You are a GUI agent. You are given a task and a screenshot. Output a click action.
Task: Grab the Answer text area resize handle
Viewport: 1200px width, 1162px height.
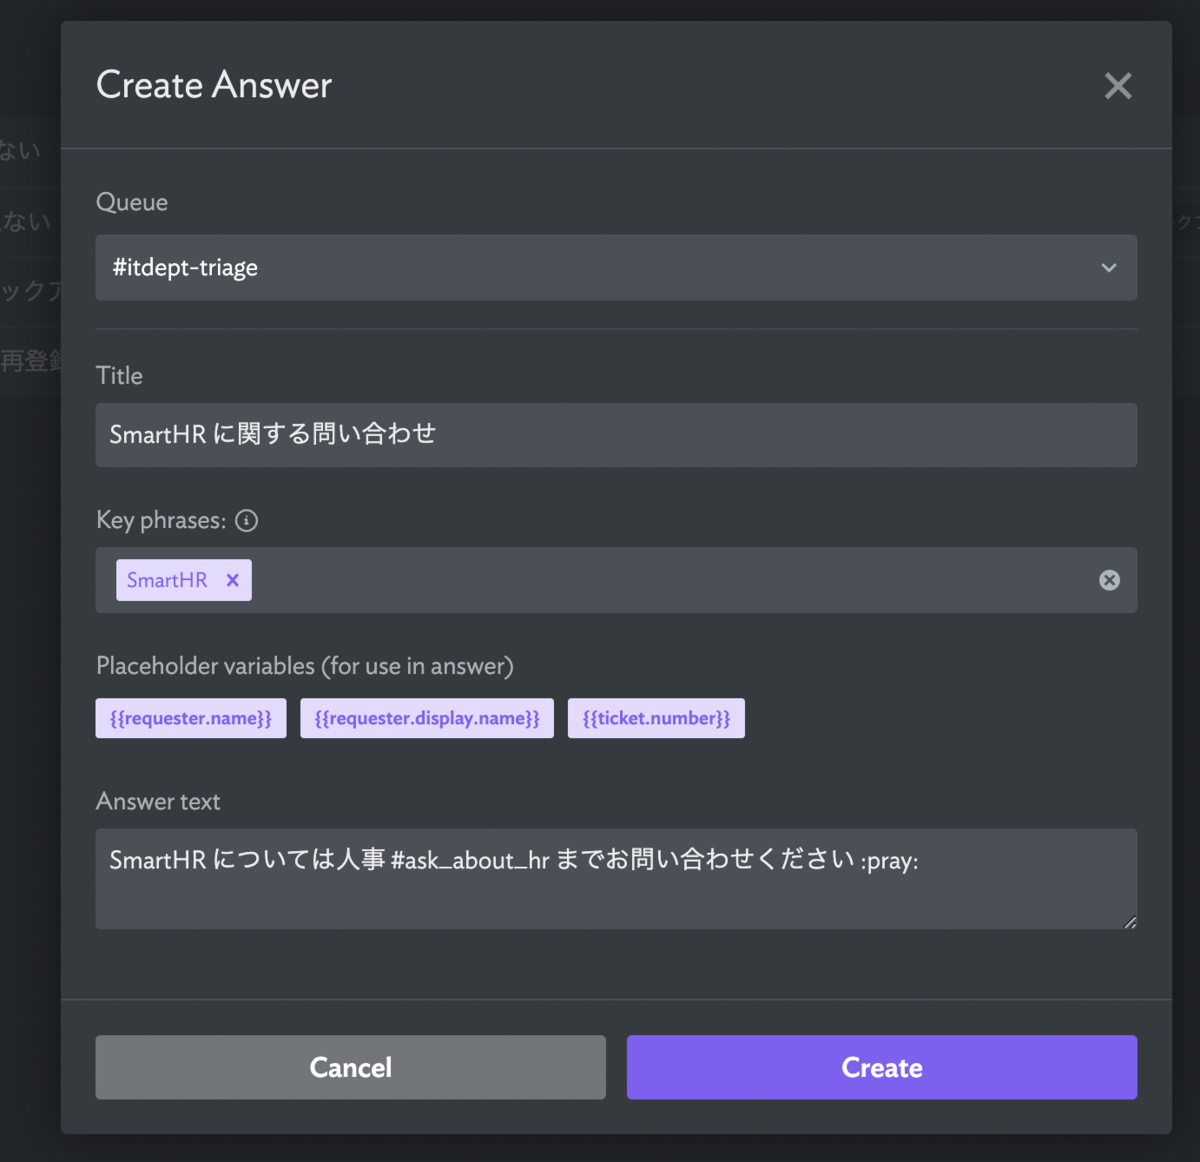pos(1129,921)
